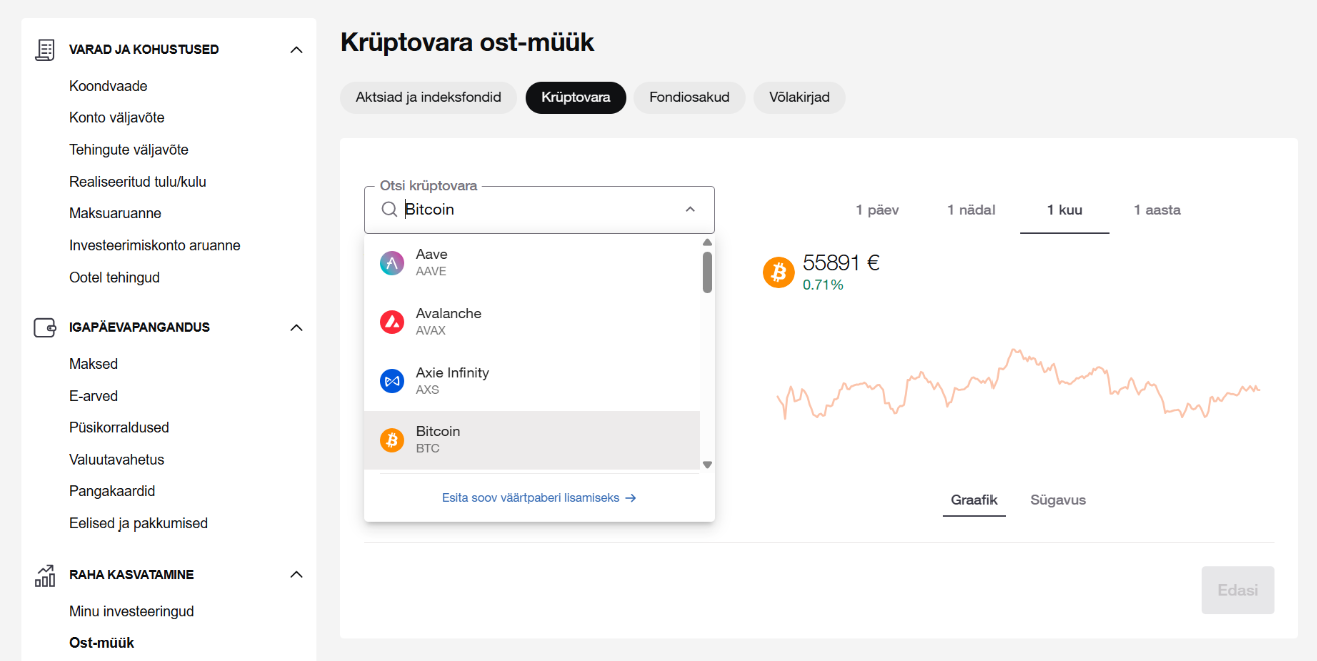Go to Maksed
This screenshot has width=1317, height=661.
tap(93, 364)
